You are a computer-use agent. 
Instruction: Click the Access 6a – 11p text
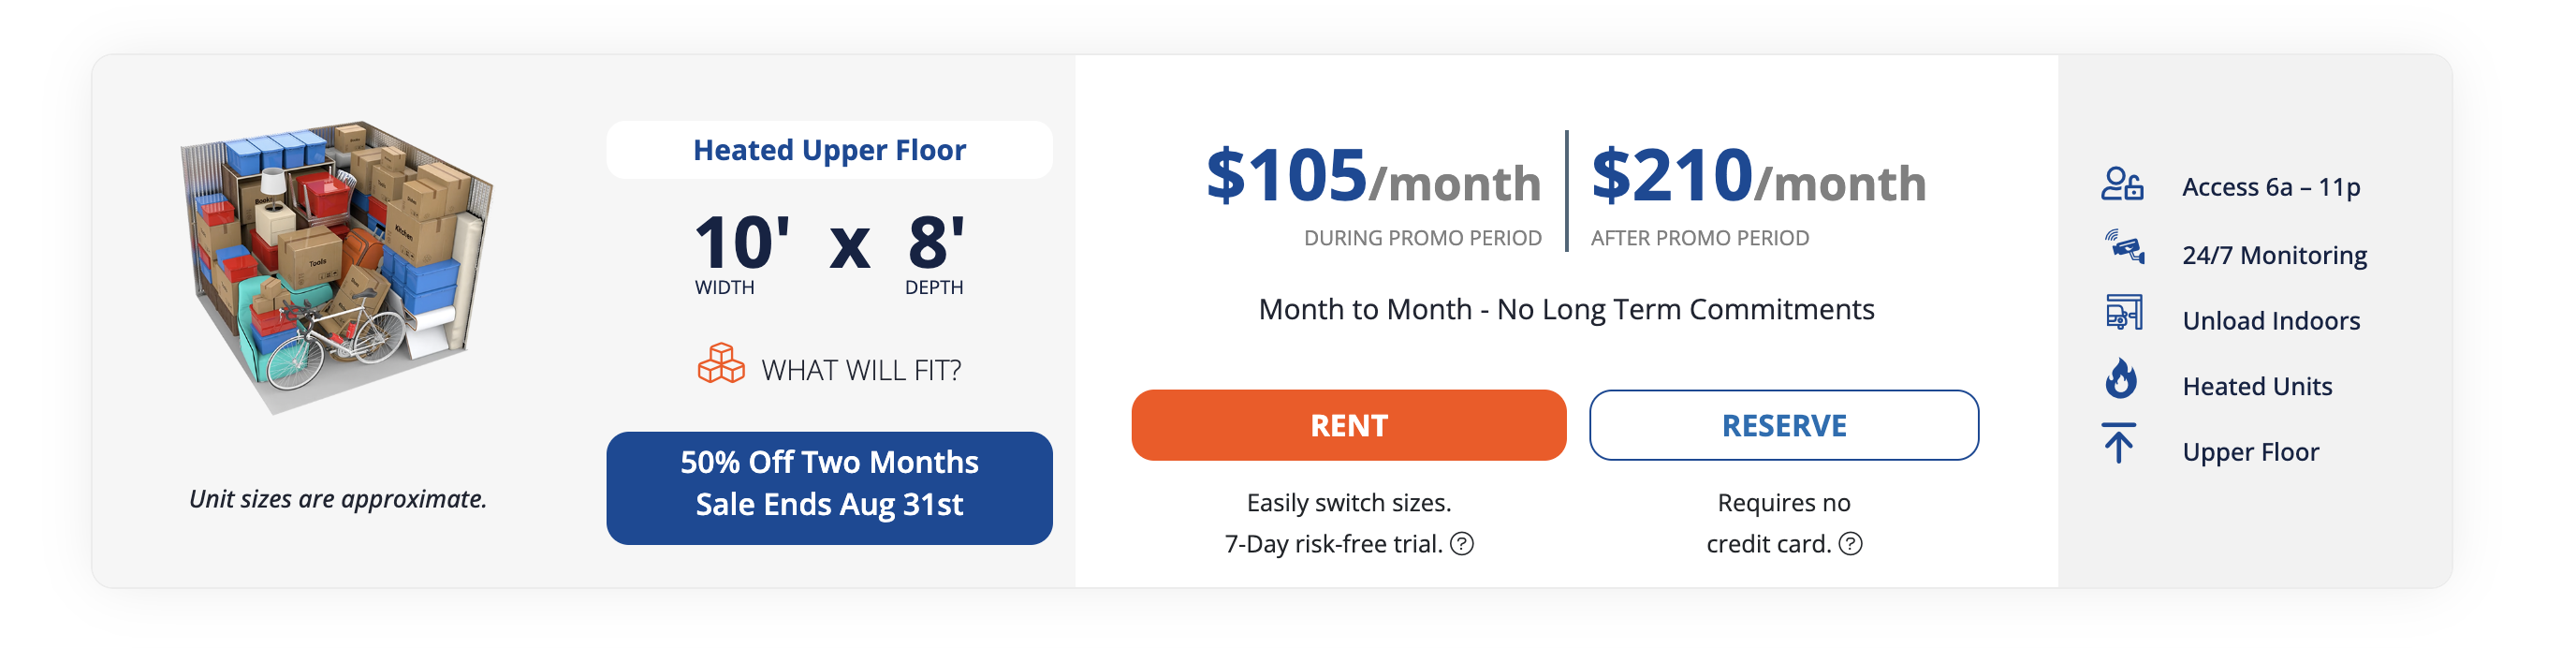[x=2270, y=187]
